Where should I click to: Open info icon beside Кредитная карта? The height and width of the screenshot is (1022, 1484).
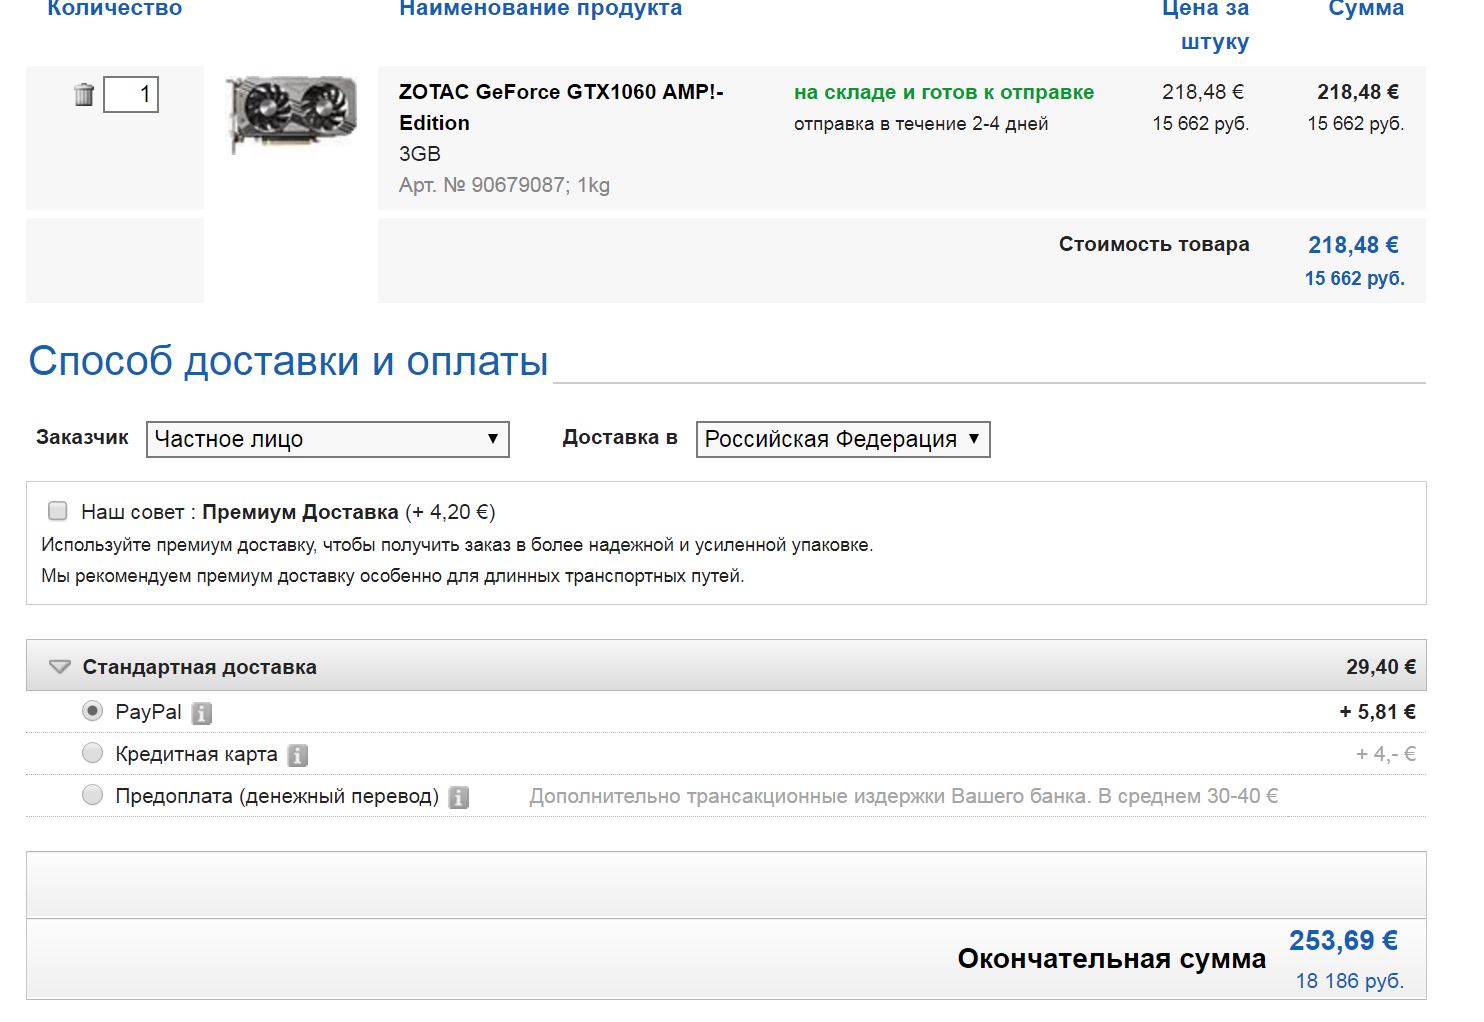tap(298, 755)
